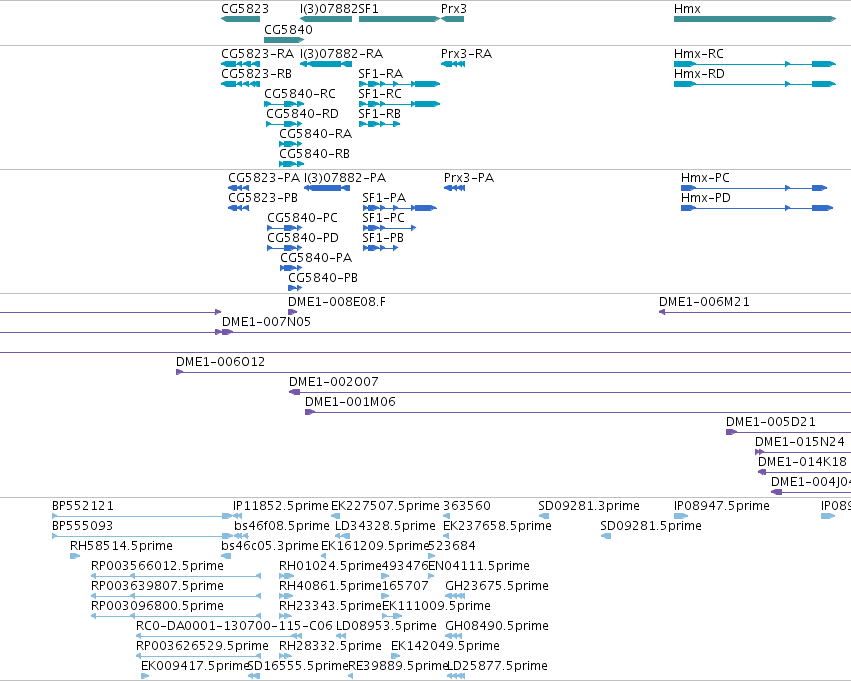
Task: Click the RP003639807.5prime EST
Action: point(176,596)
